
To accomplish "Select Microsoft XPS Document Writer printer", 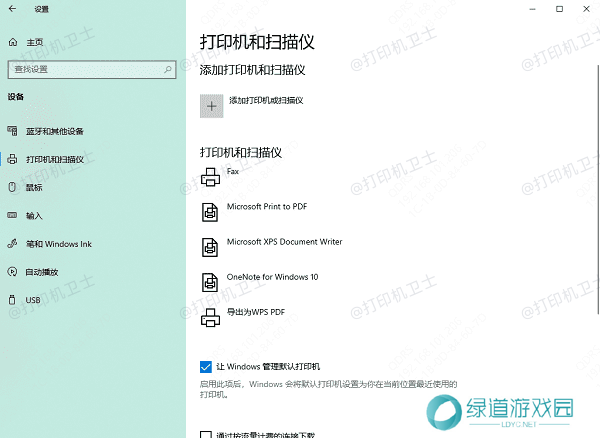I will (210, 246).
